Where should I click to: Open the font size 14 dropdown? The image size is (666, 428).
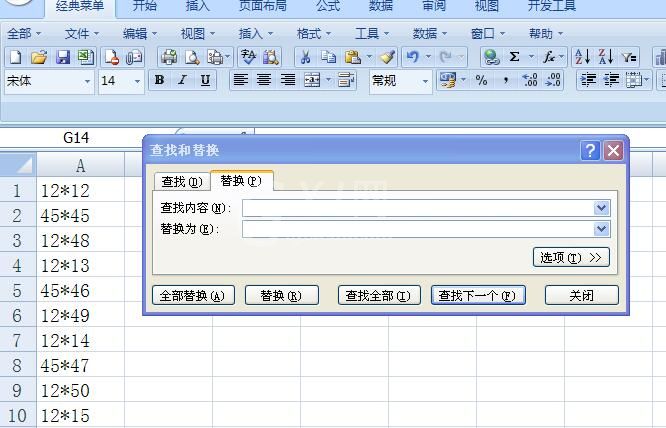137,81
